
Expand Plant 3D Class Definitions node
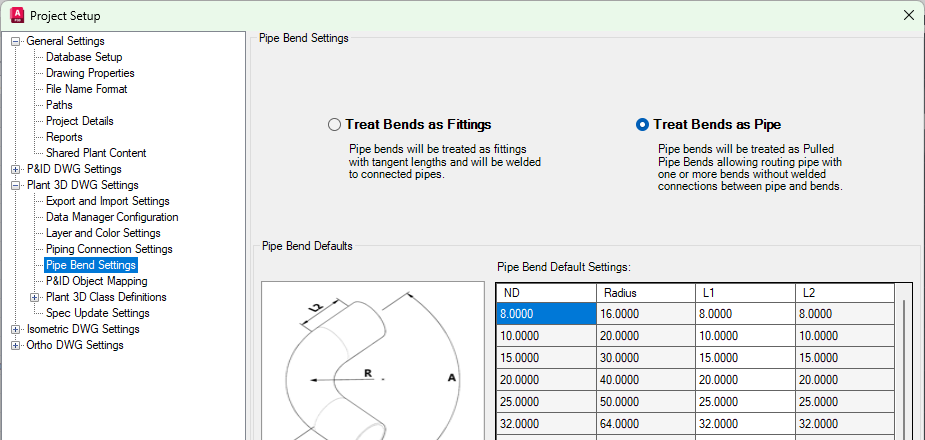35,297
